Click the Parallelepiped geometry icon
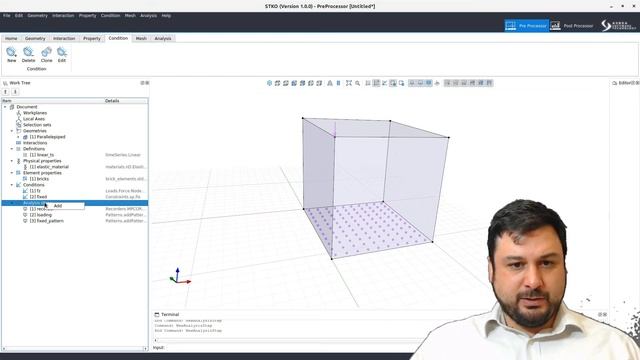The image size is (640, 360). pos(25,137)
